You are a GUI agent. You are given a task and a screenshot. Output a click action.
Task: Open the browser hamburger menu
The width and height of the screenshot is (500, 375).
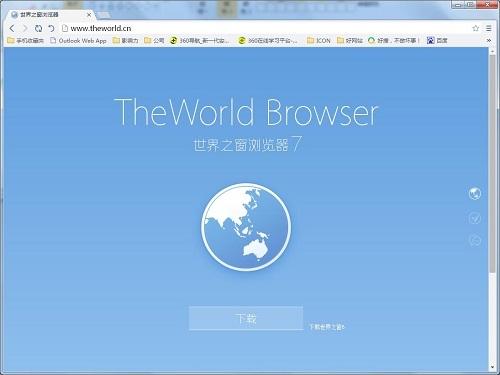(489, 28)
